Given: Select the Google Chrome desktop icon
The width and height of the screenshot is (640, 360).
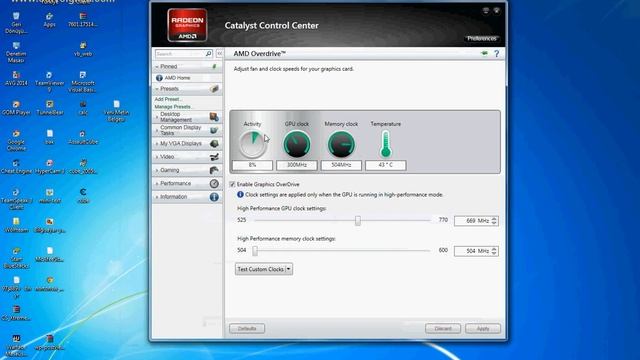Looking at the screenshot, I should coord(16,140).
